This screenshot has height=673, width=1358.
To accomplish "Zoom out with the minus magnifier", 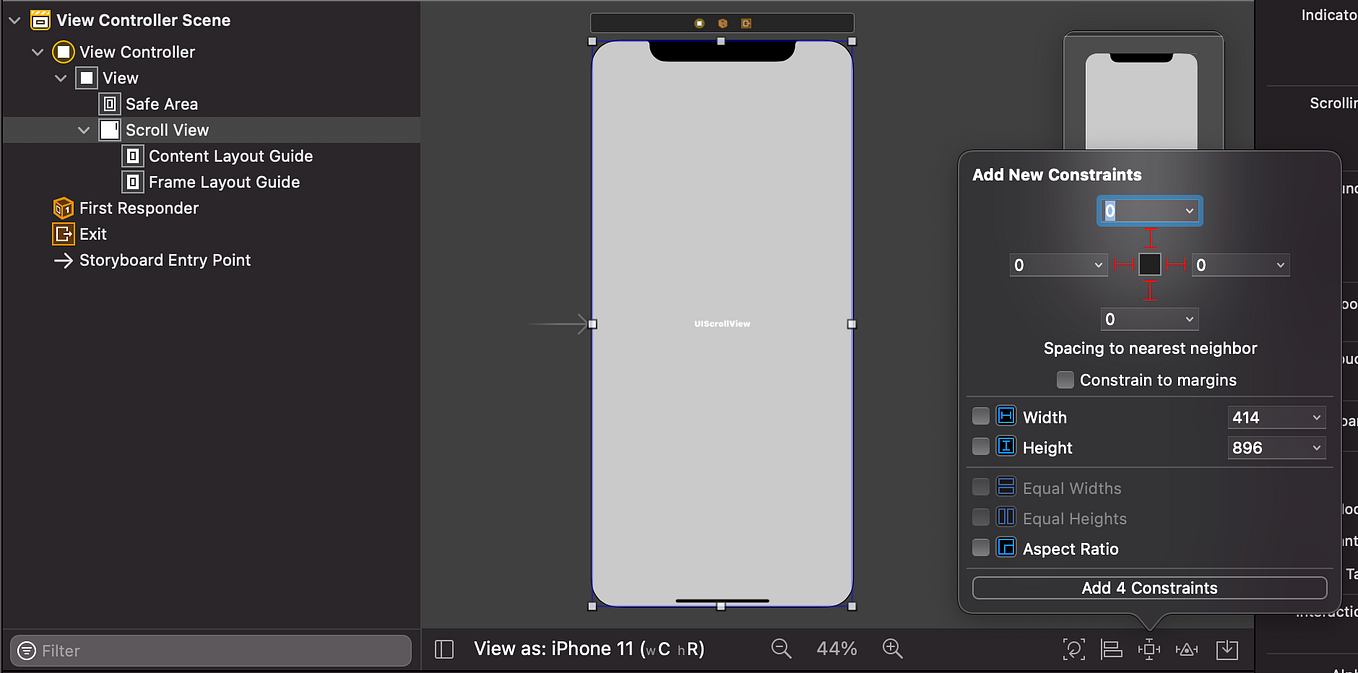I will pyautogui.click(x=781, y=648).
